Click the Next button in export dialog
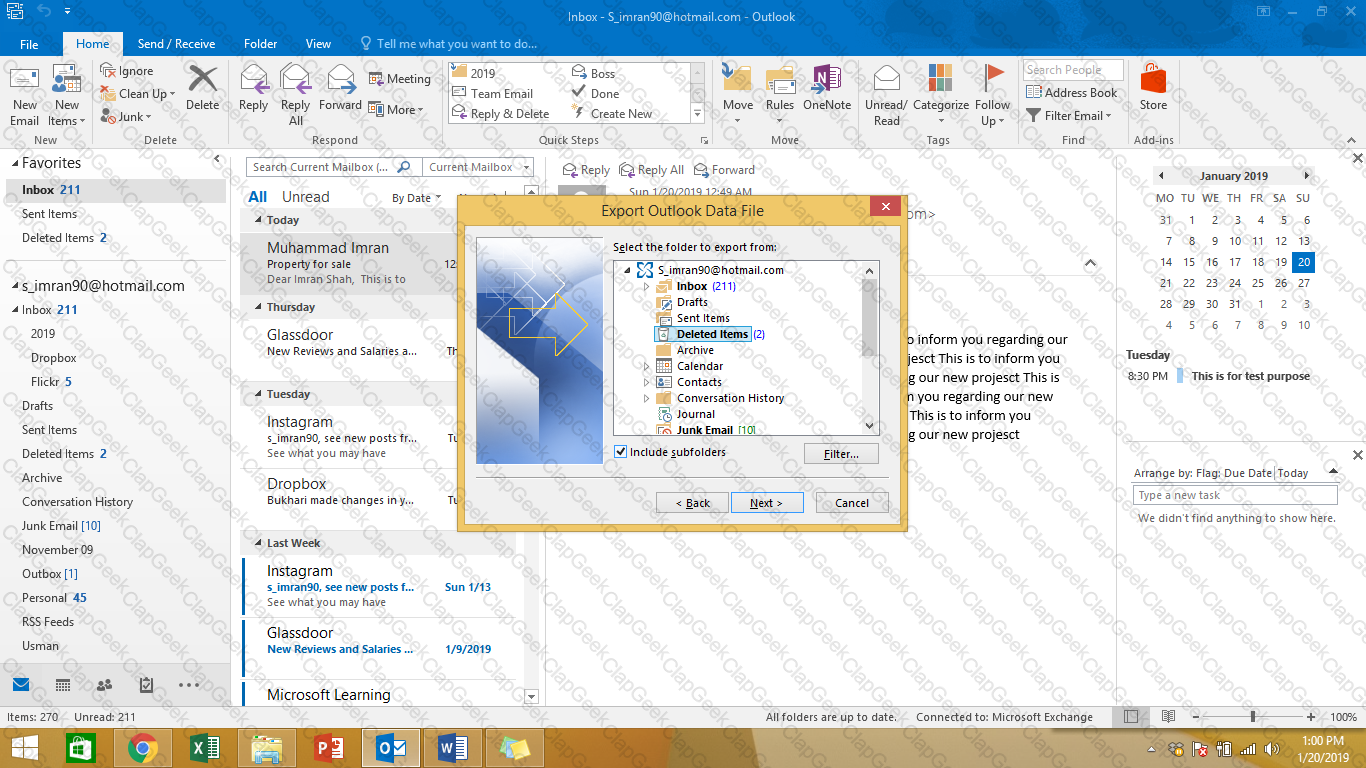 [x=767, y=503]
